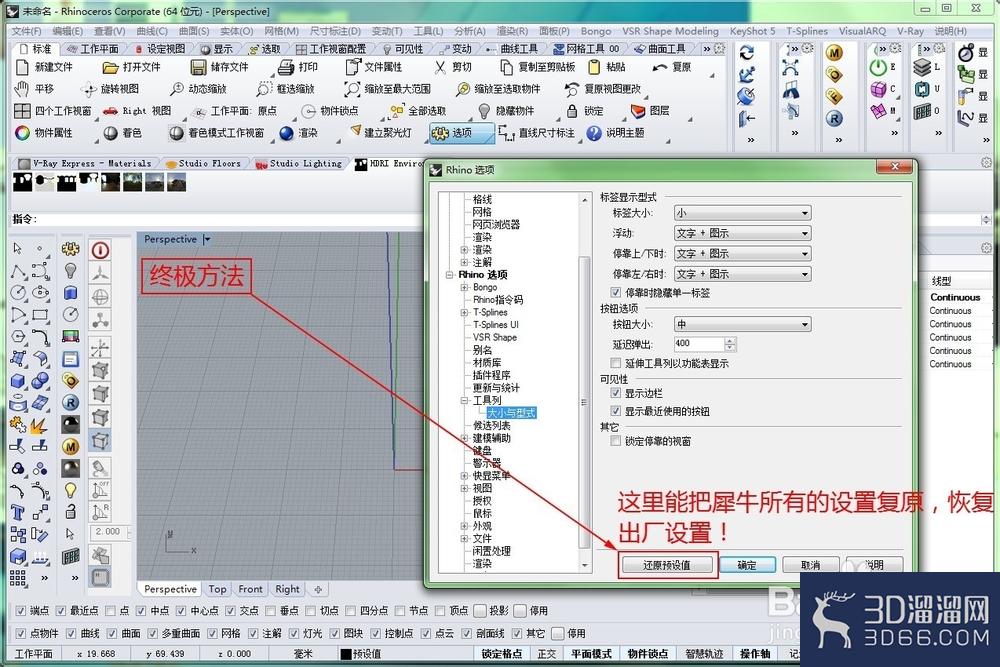1000x667 pixels.
Task: Collapse the 工具列 tree node
Action: click(x=464, y=400)
